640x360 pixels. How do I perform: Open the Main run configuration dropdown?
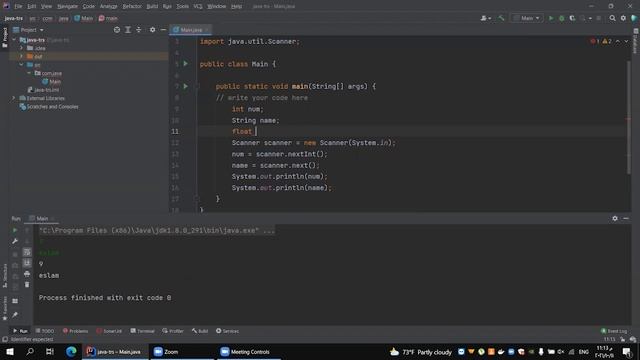(x=527, y=18)
